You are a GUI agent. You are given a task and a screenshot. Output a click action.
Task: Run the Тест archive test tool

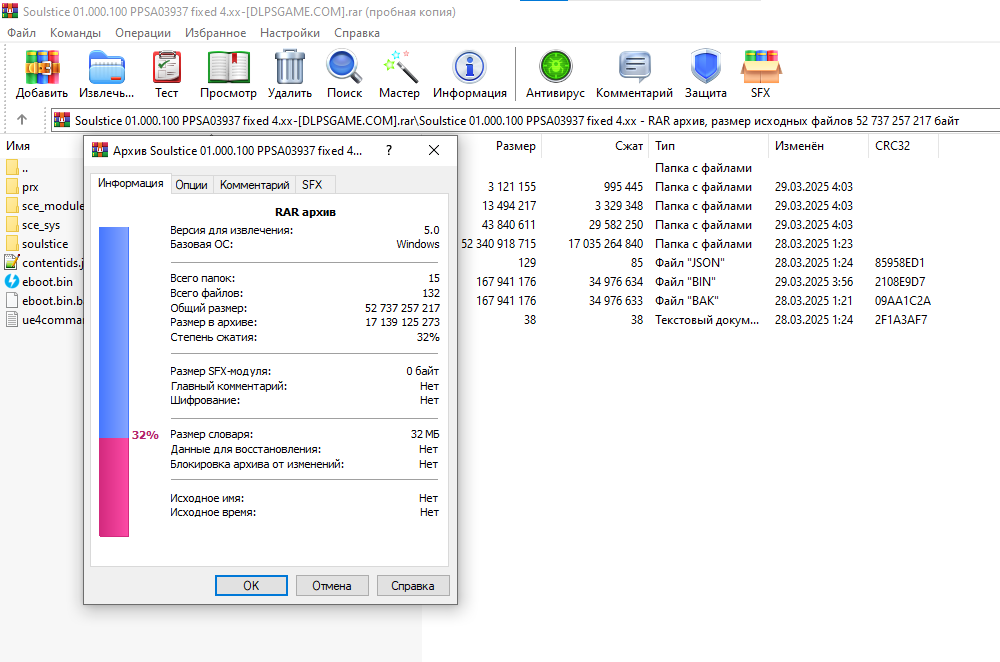[167, 68]
